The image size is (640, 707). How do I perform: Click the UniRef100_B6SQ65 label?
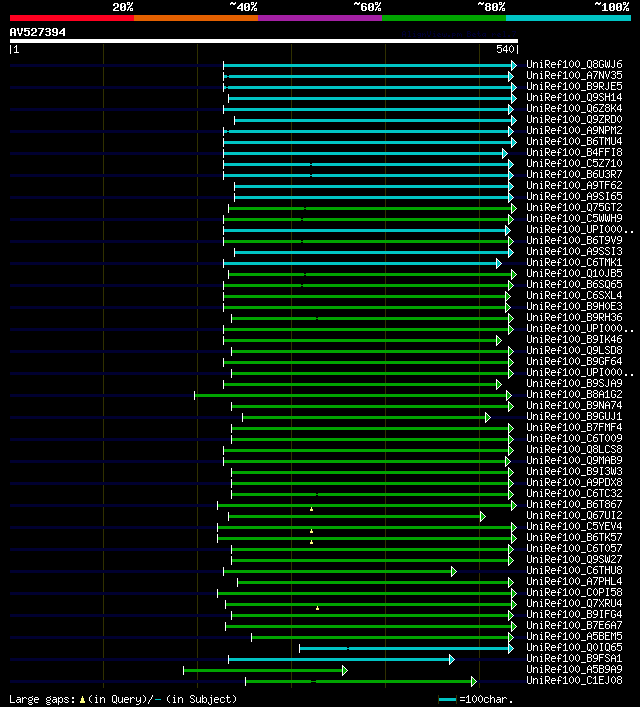tap(574, 284)
